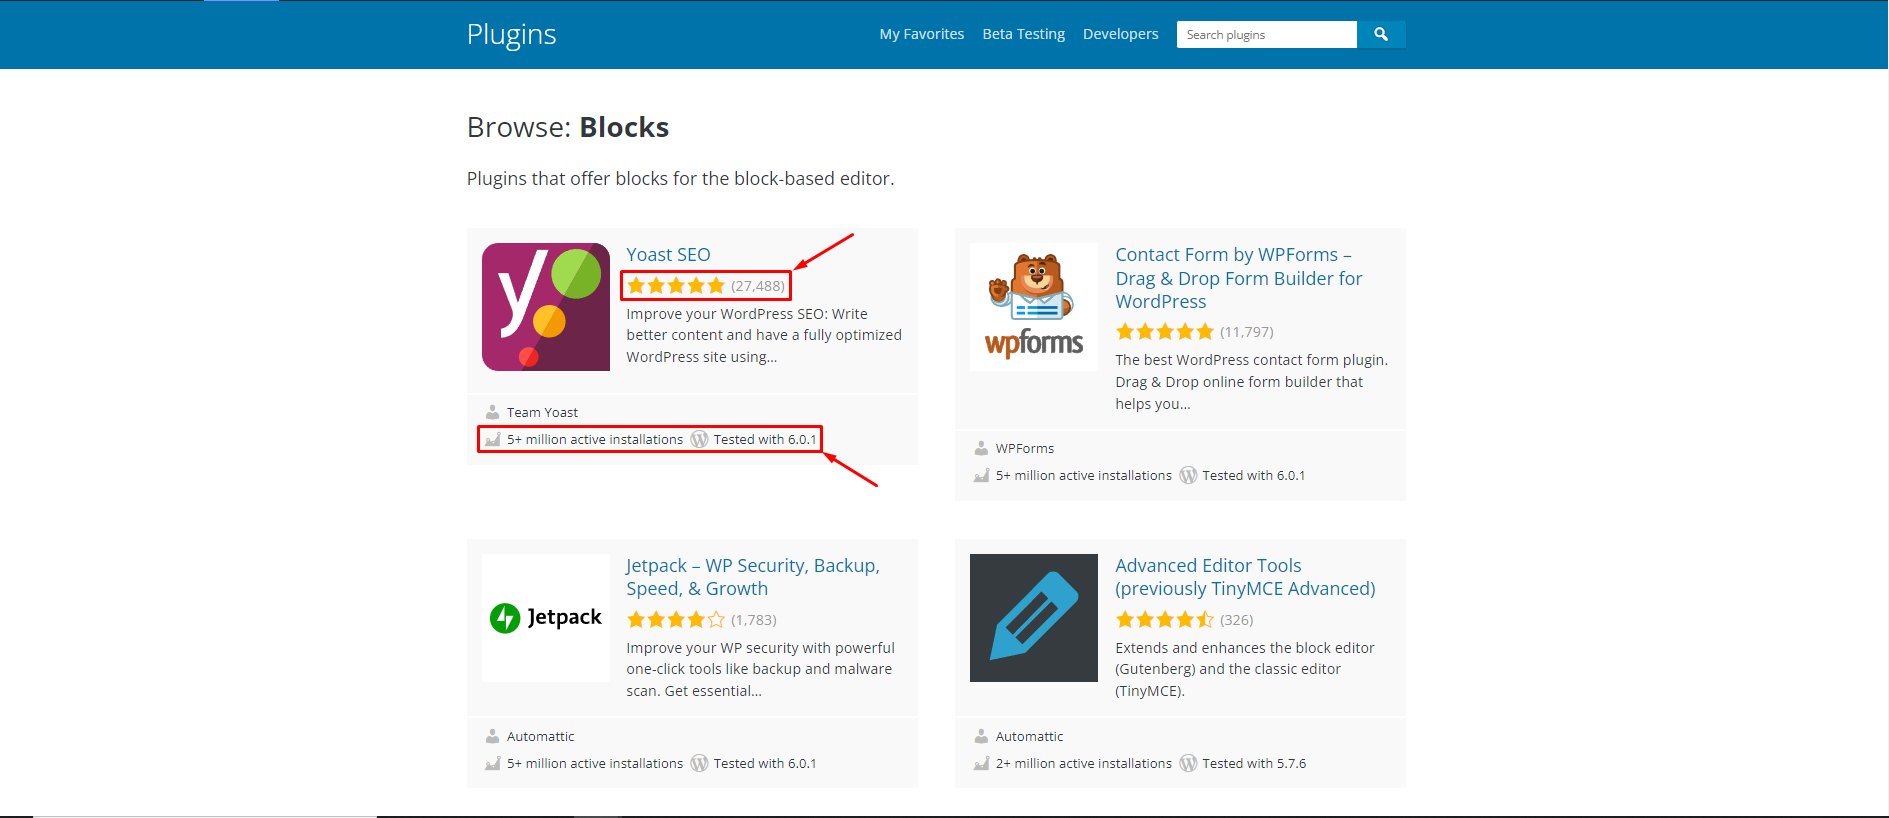Click installations chart icon in Jetpack card

(x=493, y=763)
